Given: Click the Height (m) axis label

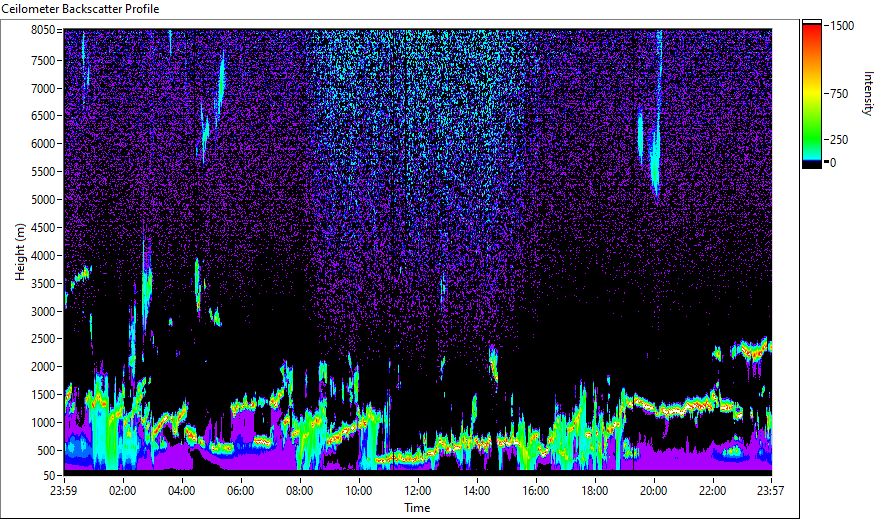Looking at the screenshot, I should click(x=20, y=252).
